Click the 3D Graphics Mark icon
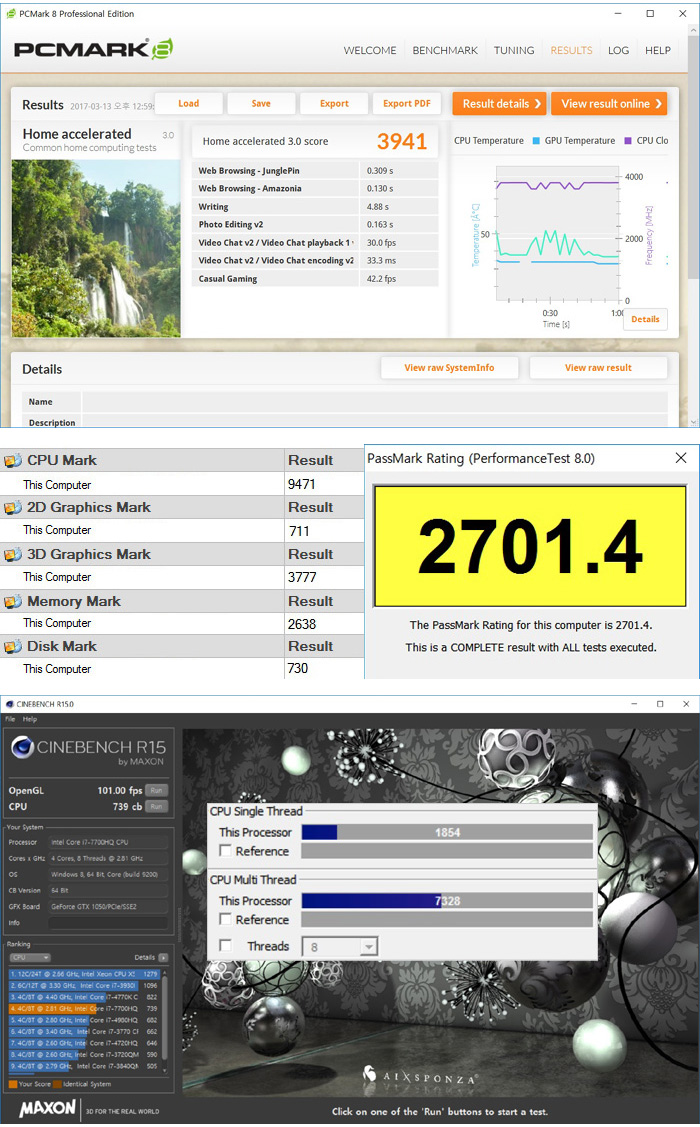 [x=13, y=554]
